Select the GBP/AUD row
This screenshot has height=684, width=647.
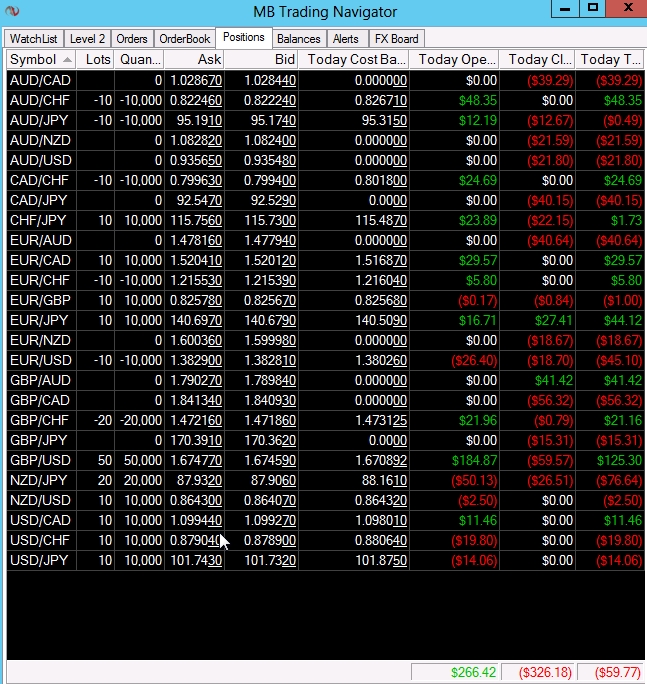pos(325,380)
